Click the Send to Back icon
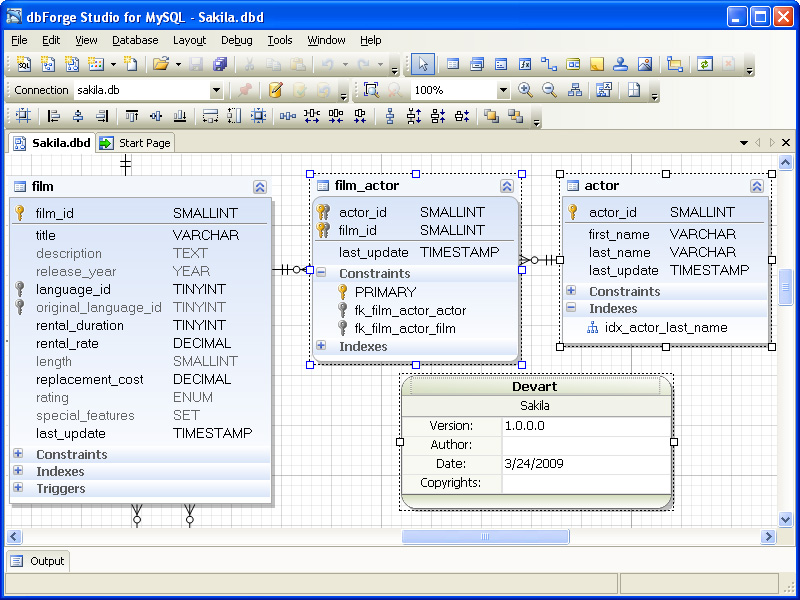This screenshot has height=600, width=800. [516, 116]
